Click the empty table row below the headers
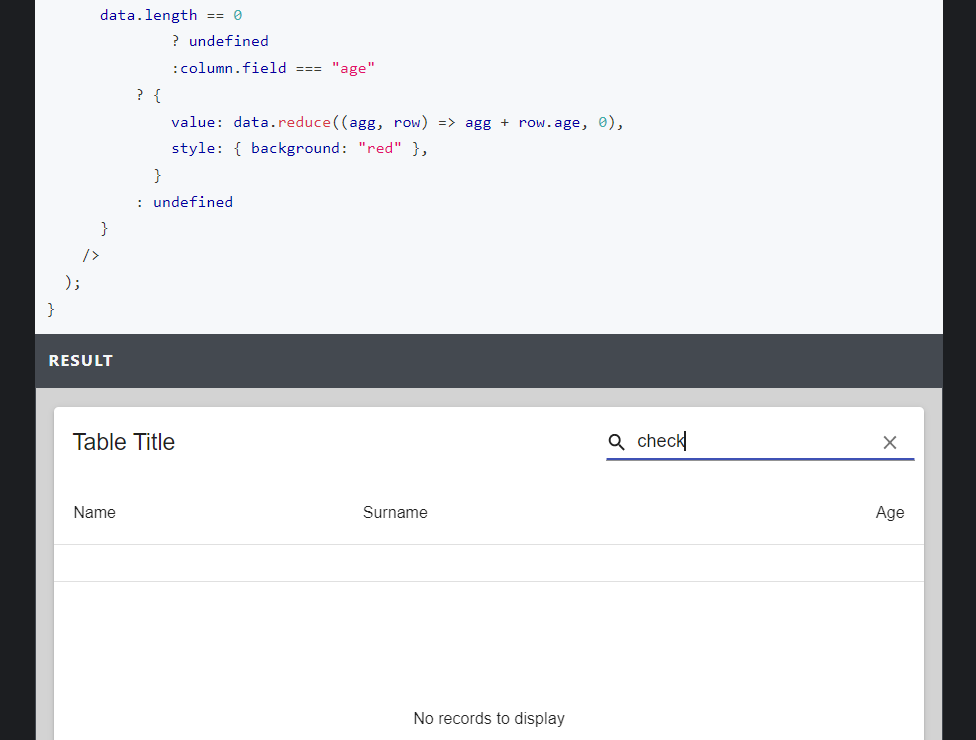Screen dimensions: 976x740 [489, 562]
